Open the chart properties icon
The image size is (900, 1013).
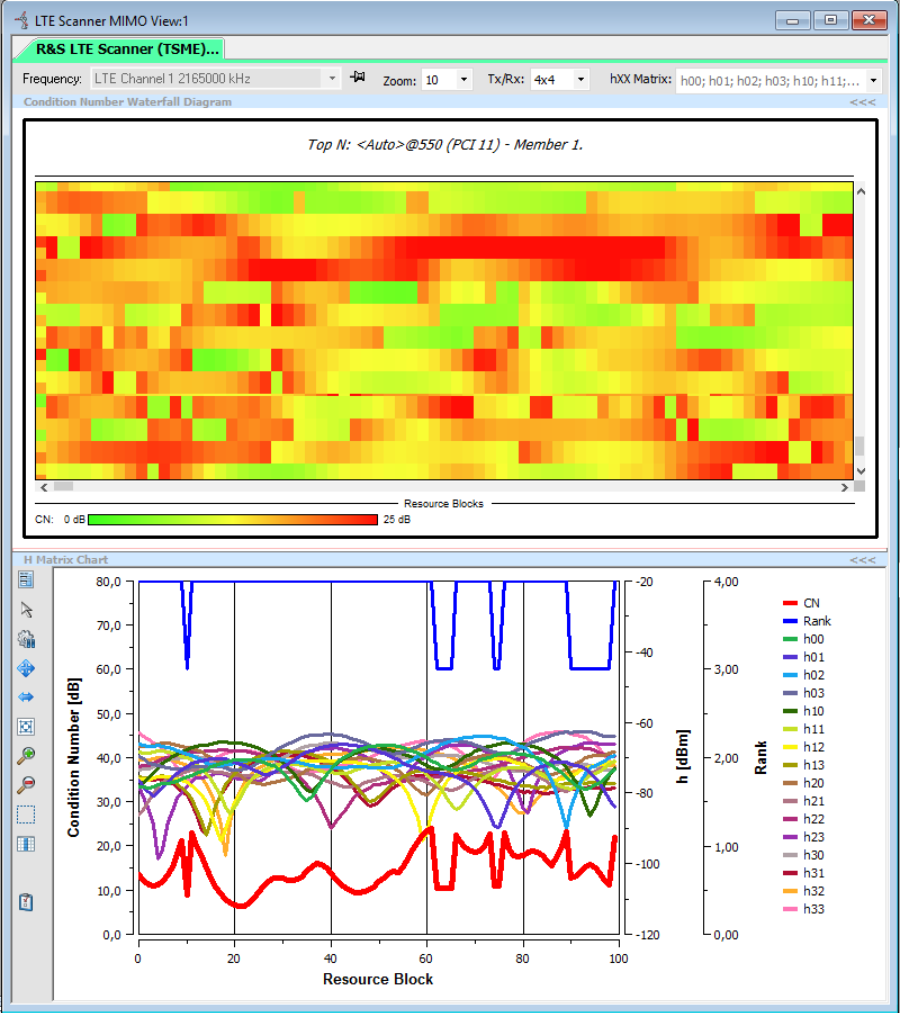coord(25,580)
